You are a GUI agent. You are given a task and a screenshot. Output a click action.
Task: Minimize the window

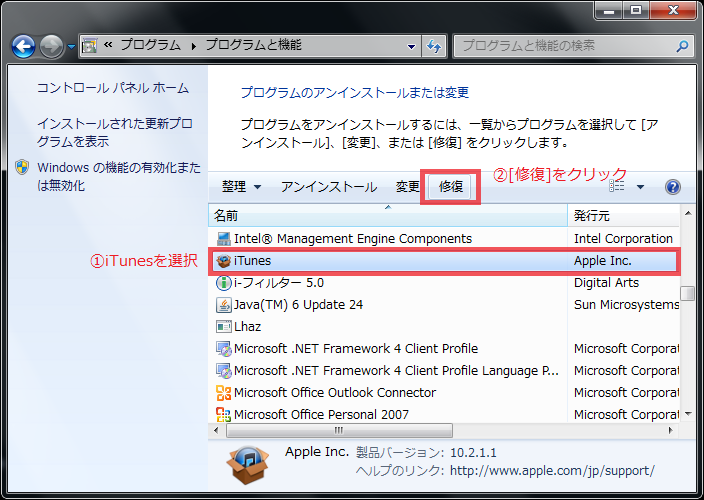[x=609, y=10]
